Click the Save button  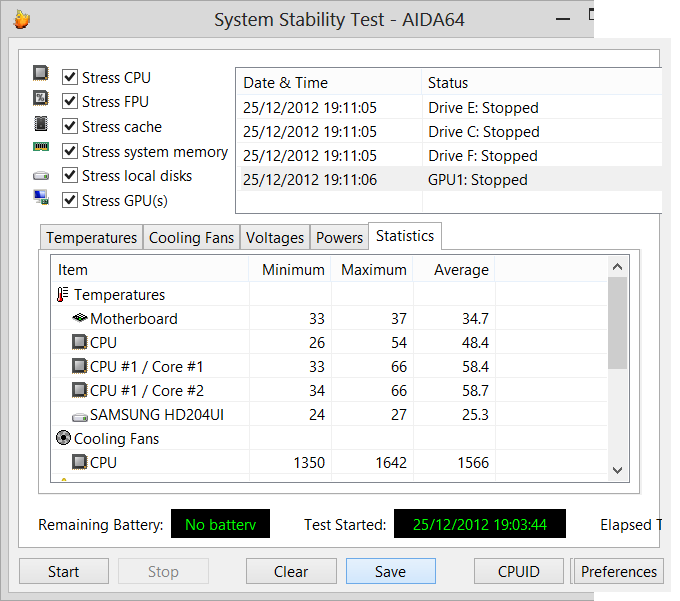click(x=390, y=572)
